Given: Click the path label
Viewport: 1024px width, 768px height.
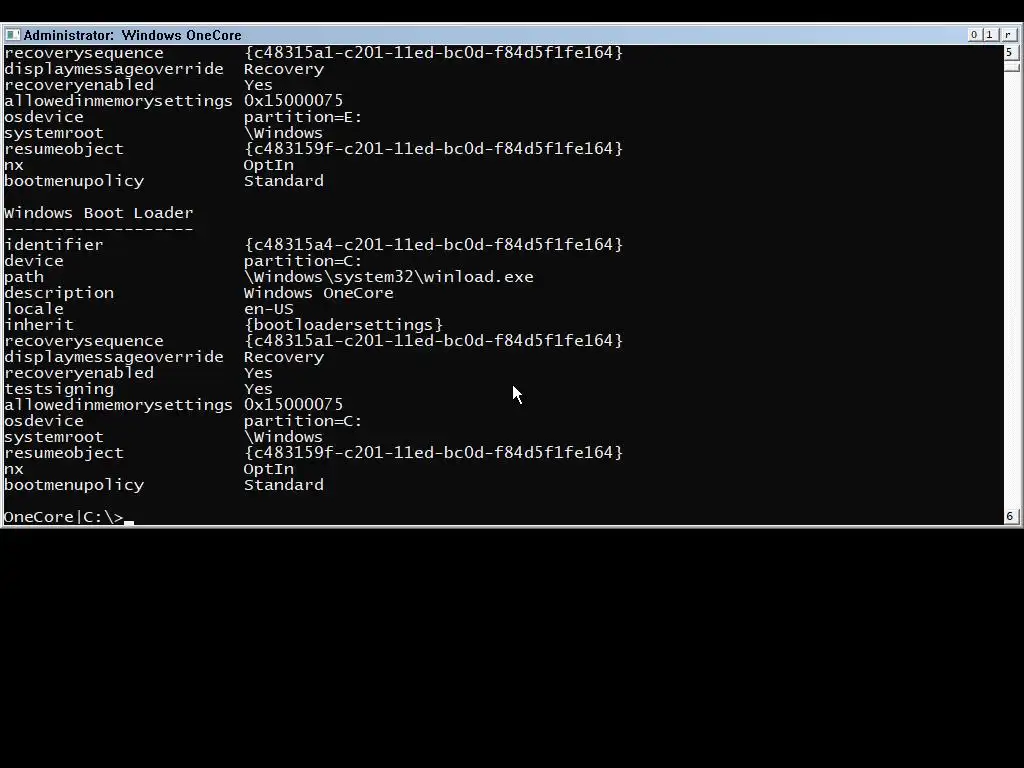Looking at the screenshot, I should click(x=24, y=277).
